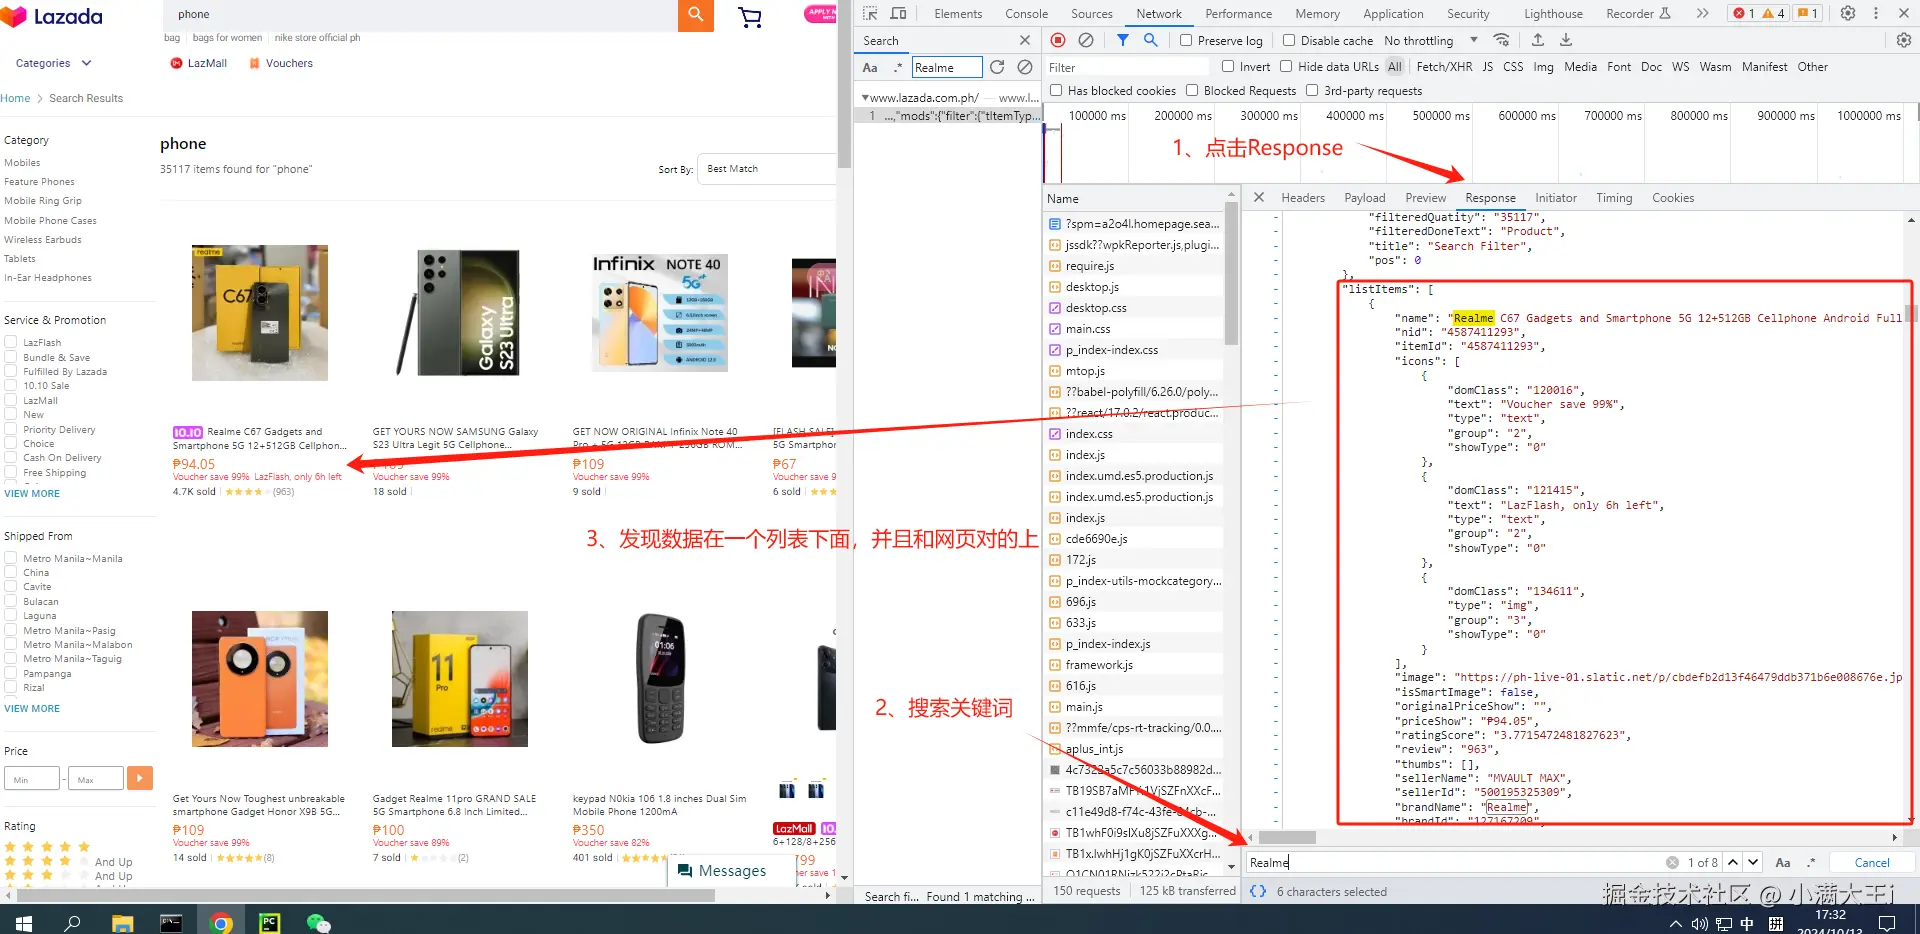The image size is (1920, 934).
Task: Toggle the network filter funnel icon
Action: tap(1123, 40)
